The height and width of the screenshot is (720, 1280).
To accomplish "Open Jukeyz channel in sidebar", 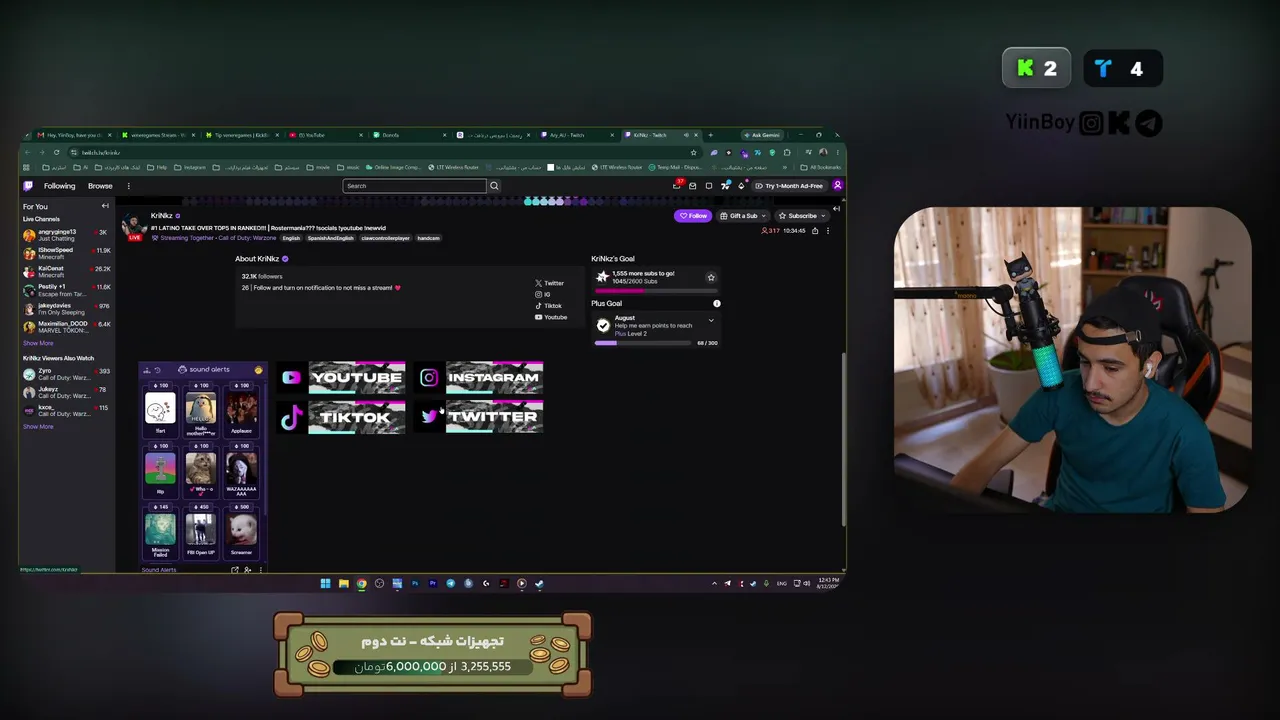I will point(66,392).
